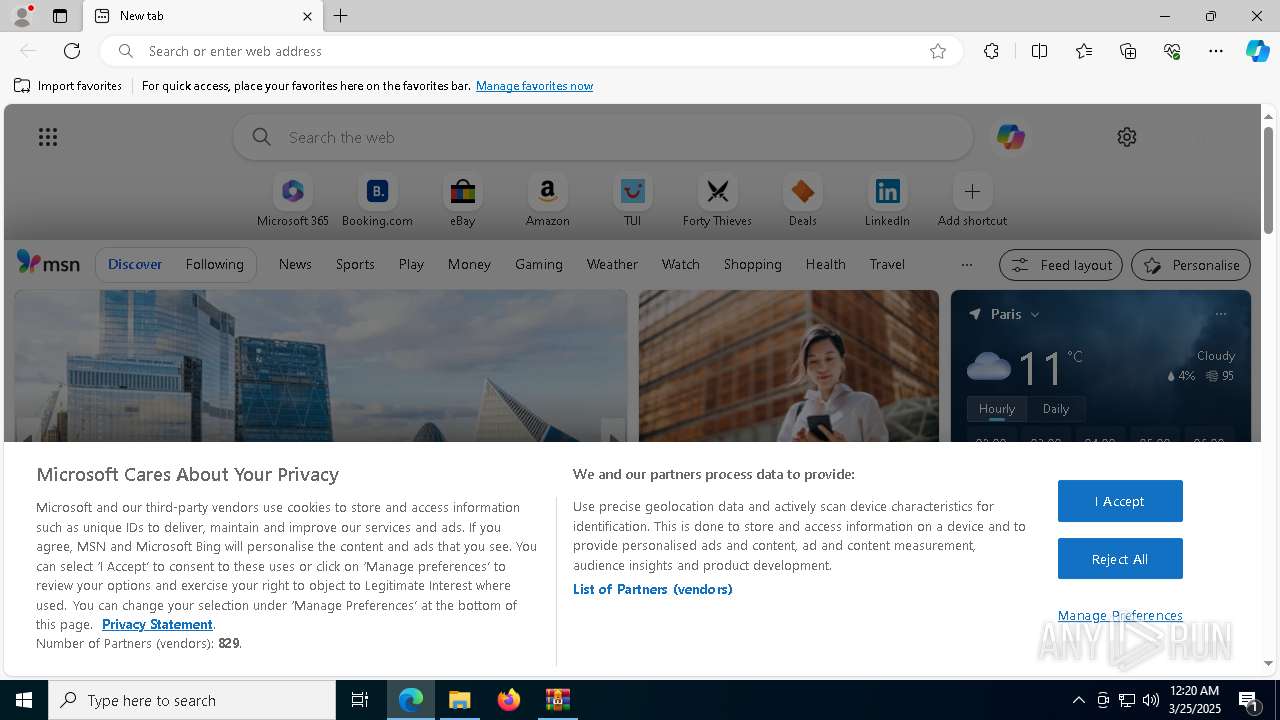1280x720 pixels.
Task: Open the app launcher grid icon
Action: [x=48, y=137]
